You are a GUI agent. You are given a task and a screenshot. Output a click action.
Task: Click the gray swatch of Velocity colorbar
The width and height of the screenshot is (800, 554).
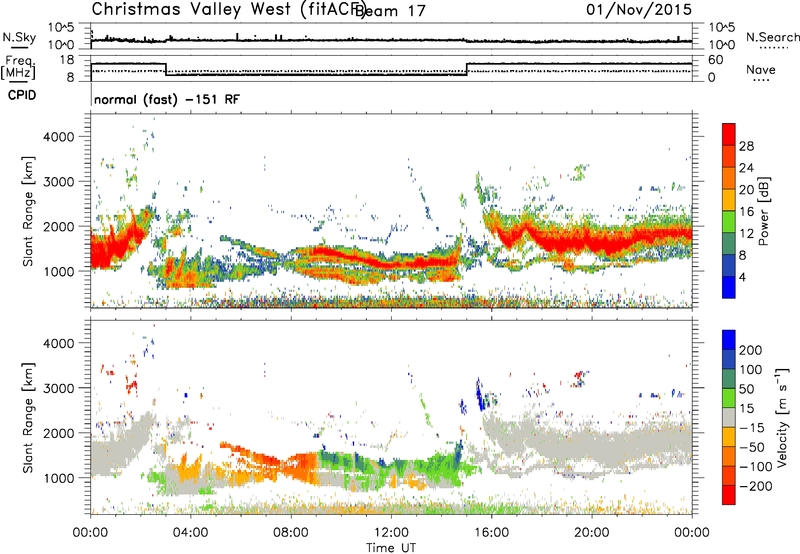(729, 418)
